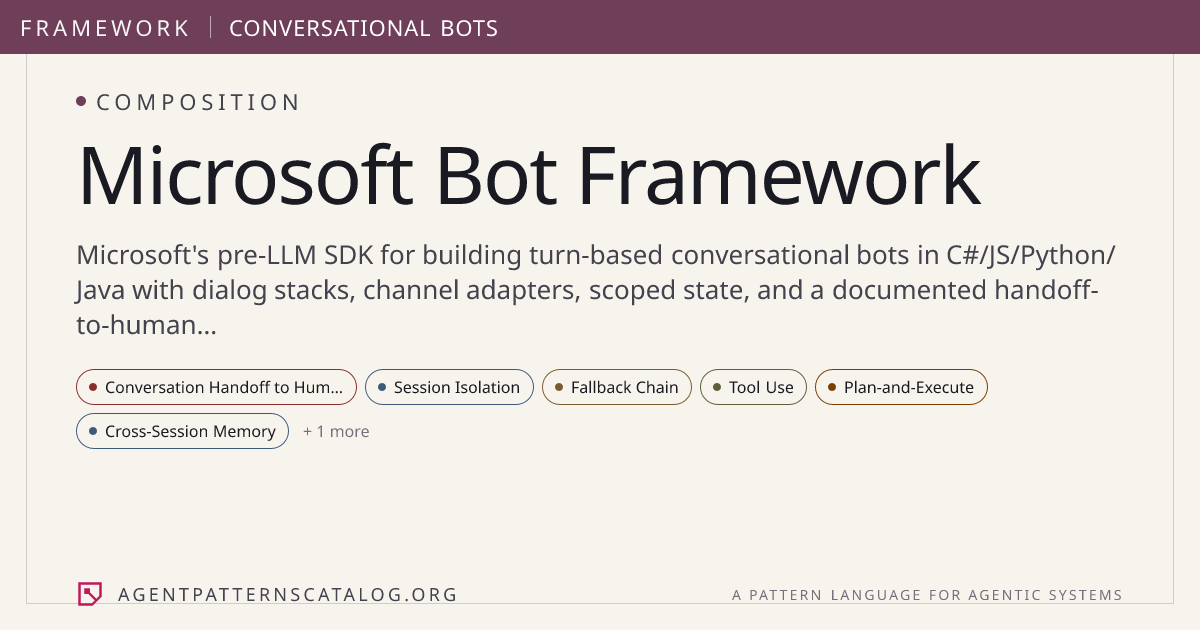
Task: Click 'A Pattern Language for Agentic Systems' tagline
Action: point(927,595)
